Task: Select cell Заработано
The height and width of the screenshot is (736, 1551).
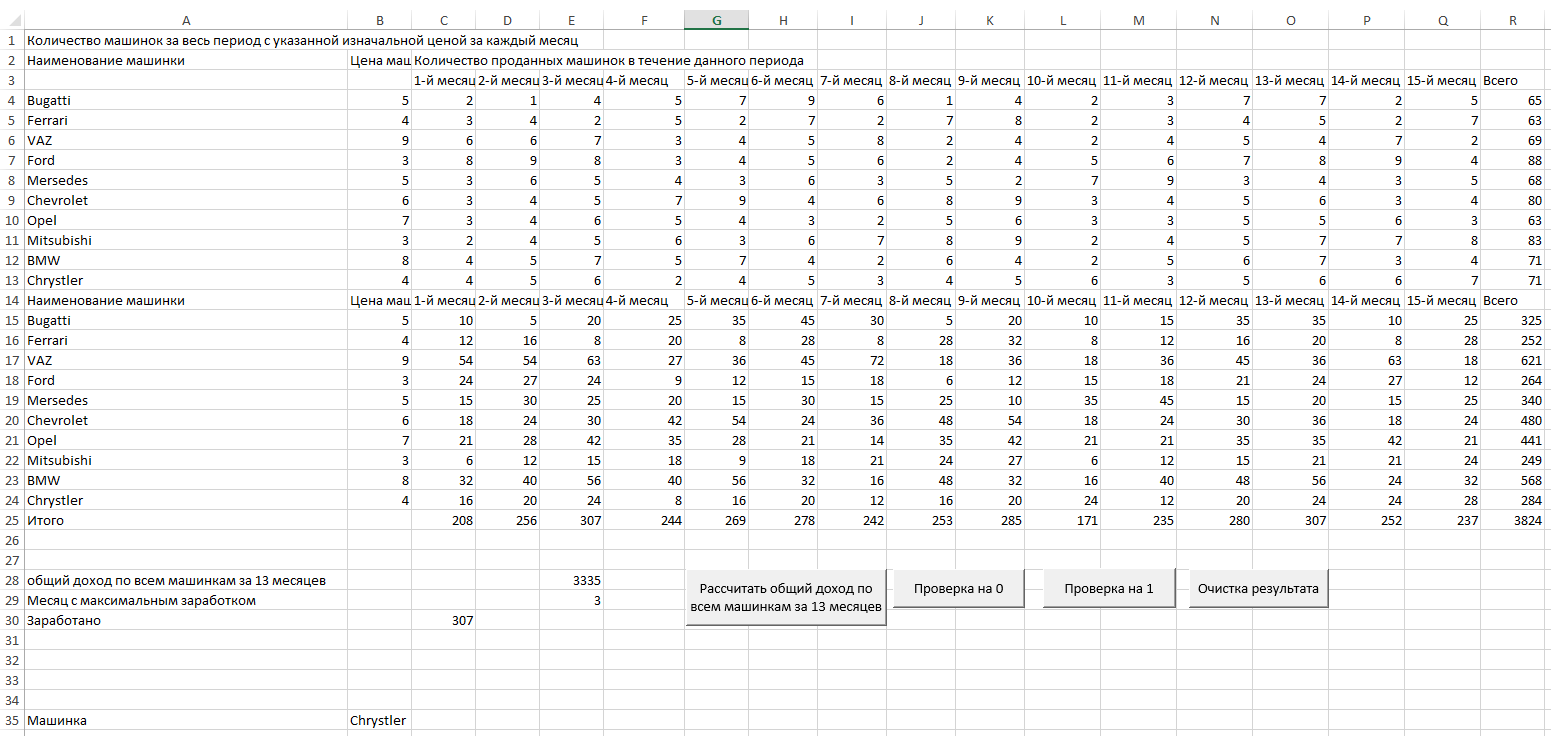Action: click(x=186, y=620)
